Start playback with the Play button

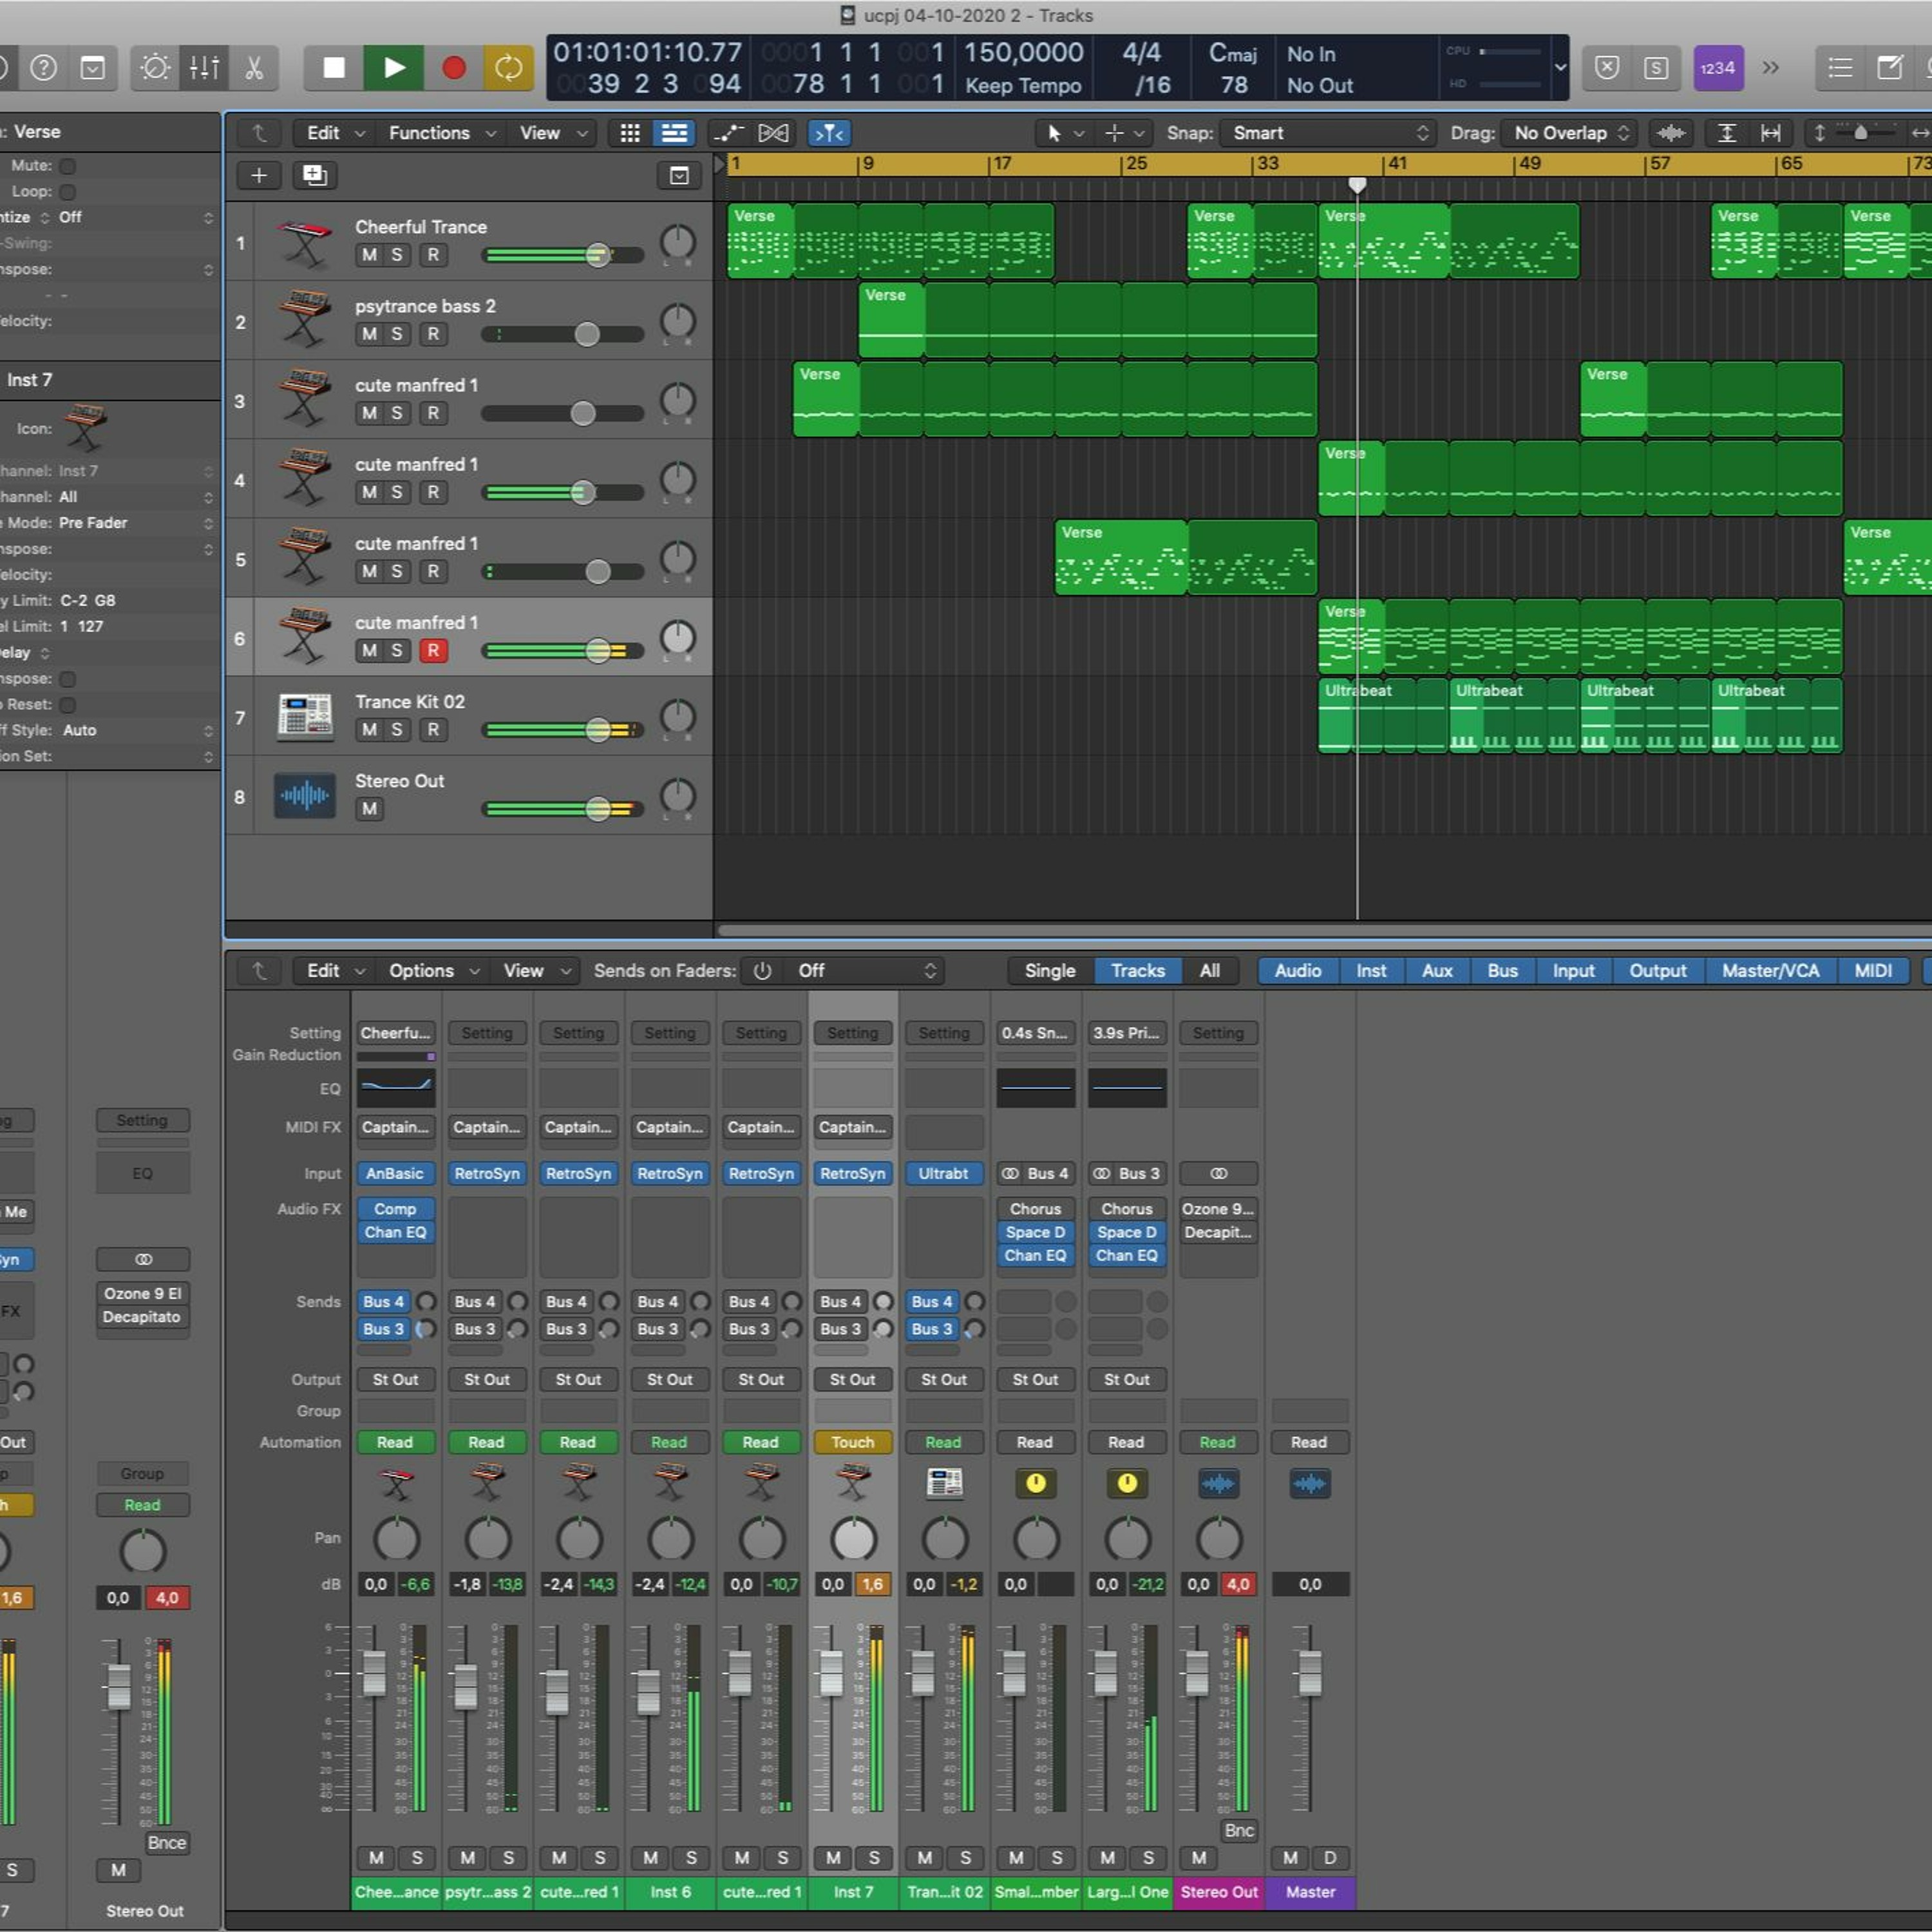tap(394, 68)
